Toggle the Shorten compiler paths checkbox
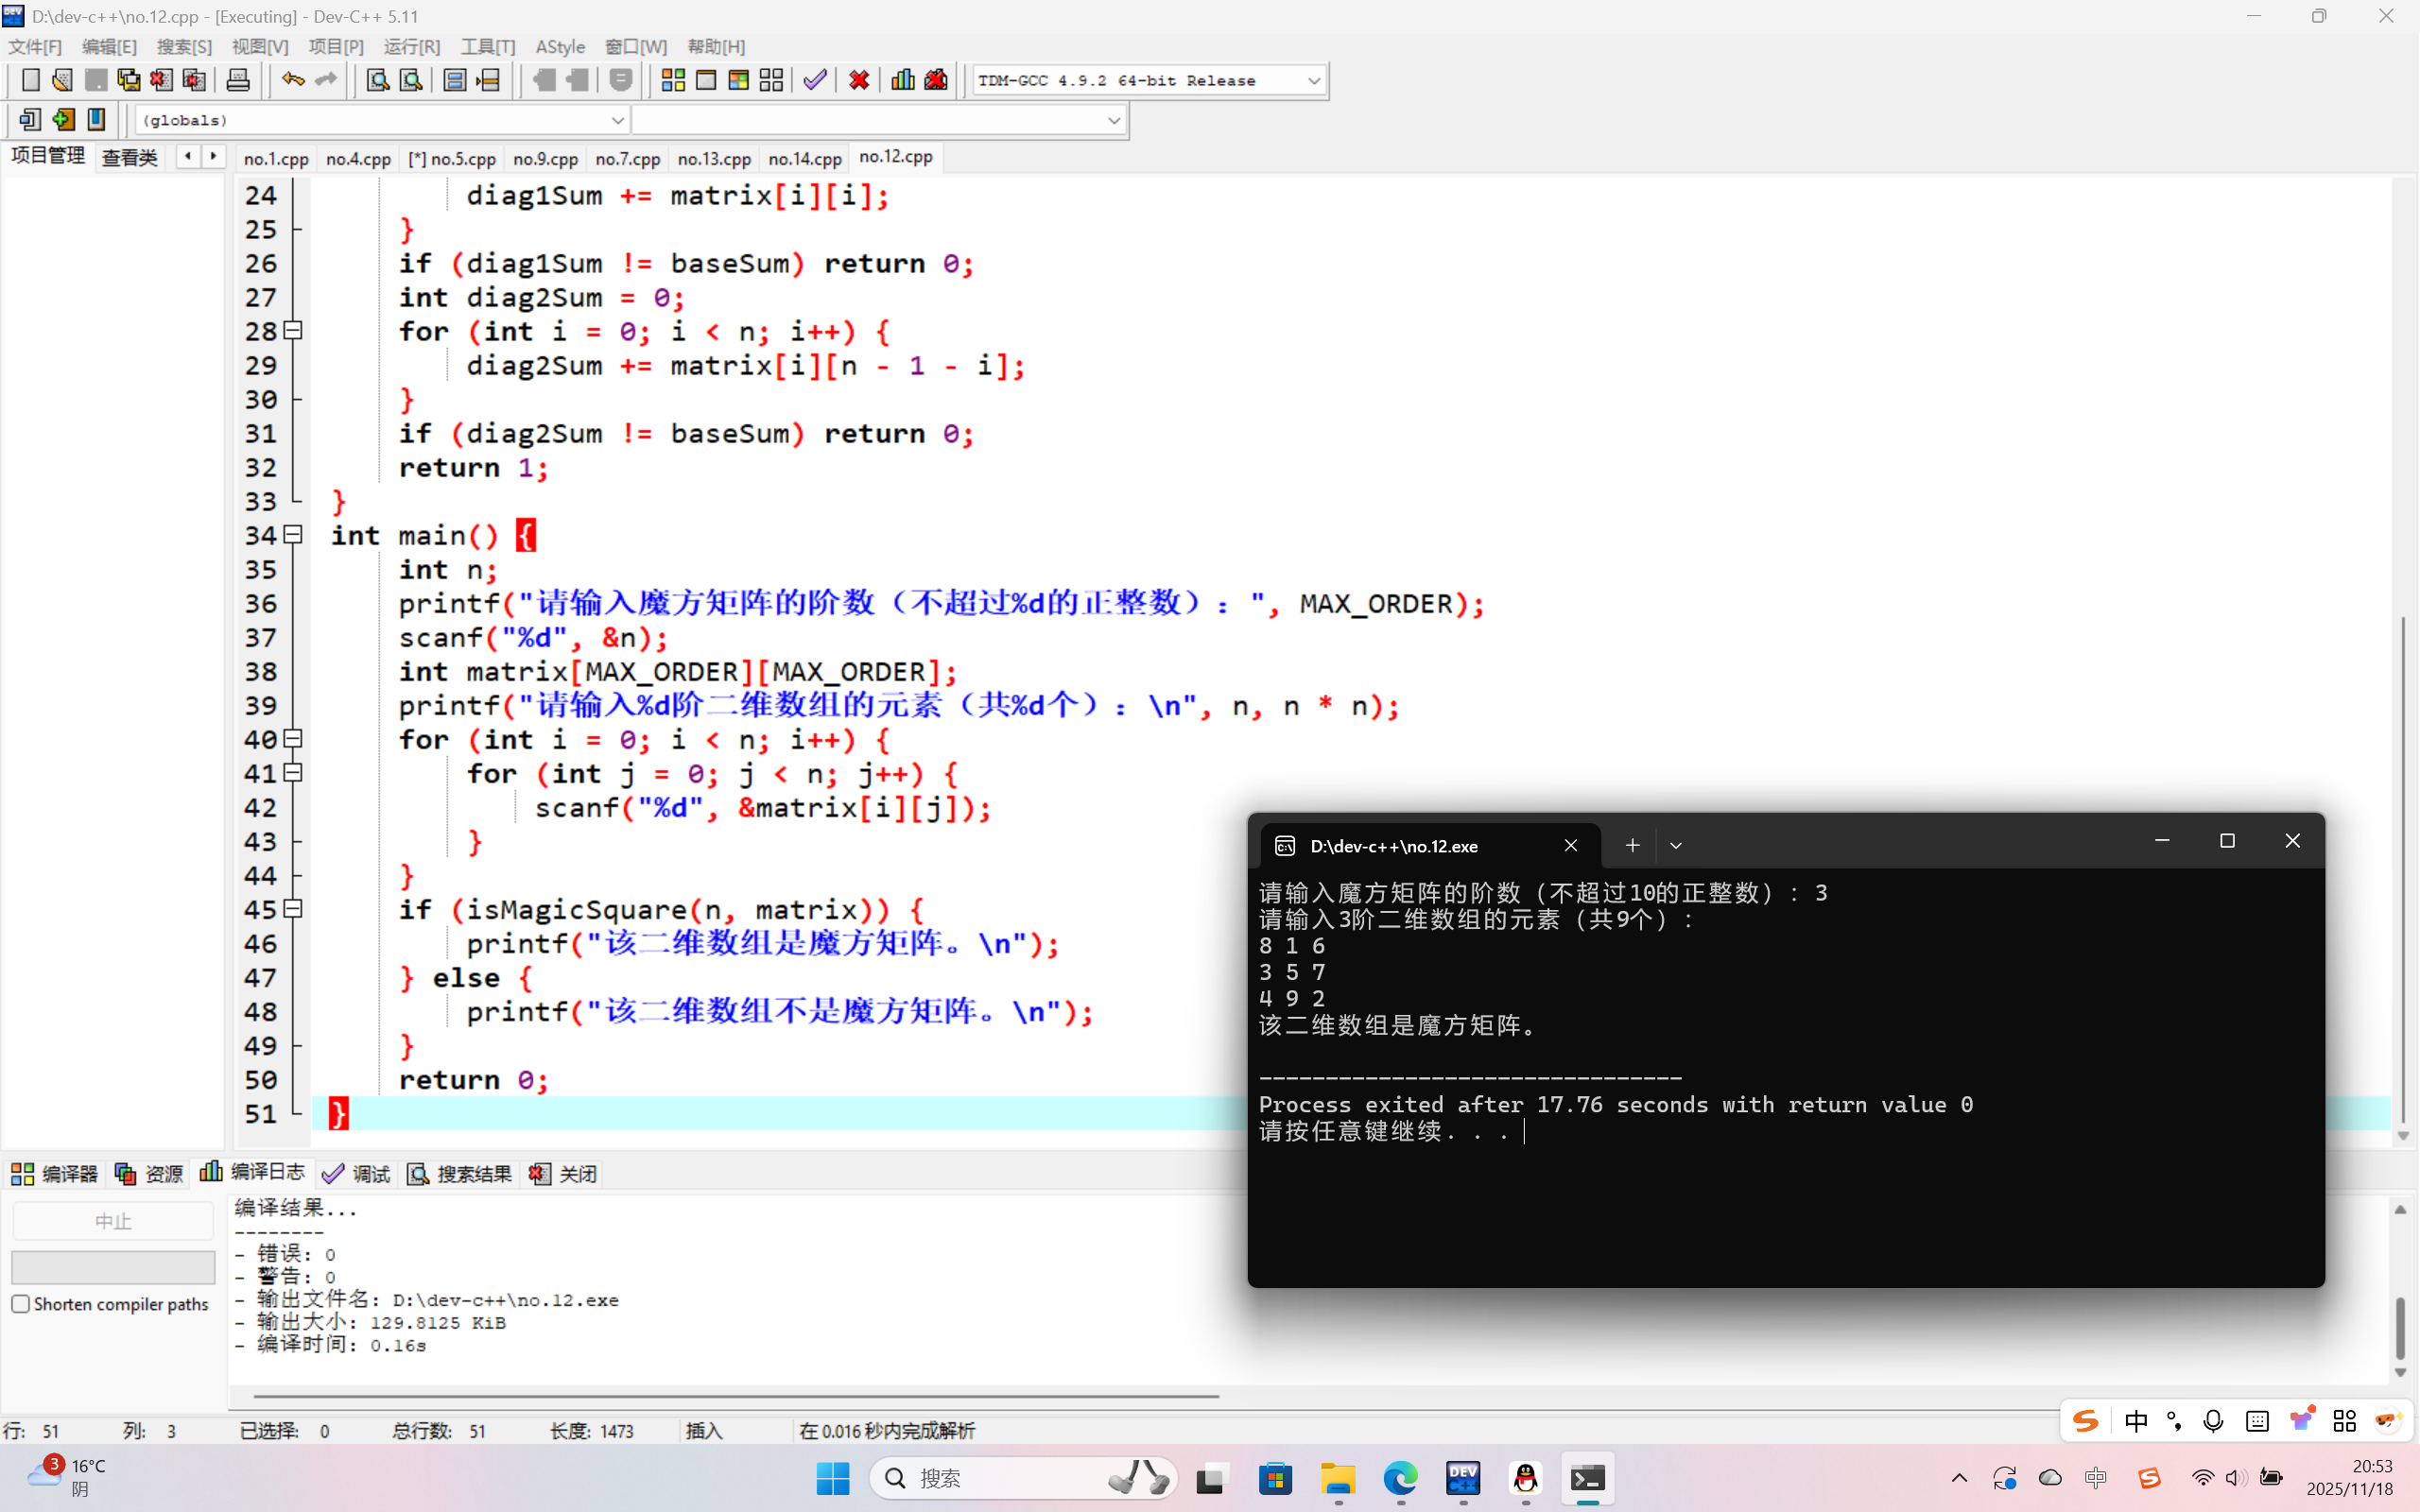Viewport: 2420px width, 1512px height. click(20, 1304)
